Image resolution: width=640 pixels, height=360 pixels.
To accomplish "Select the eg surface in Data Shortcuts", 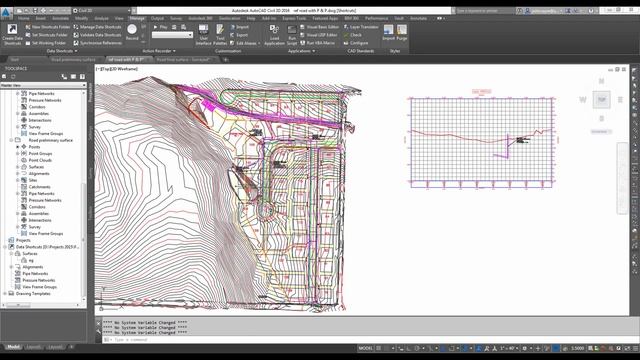I will (31, 260).
